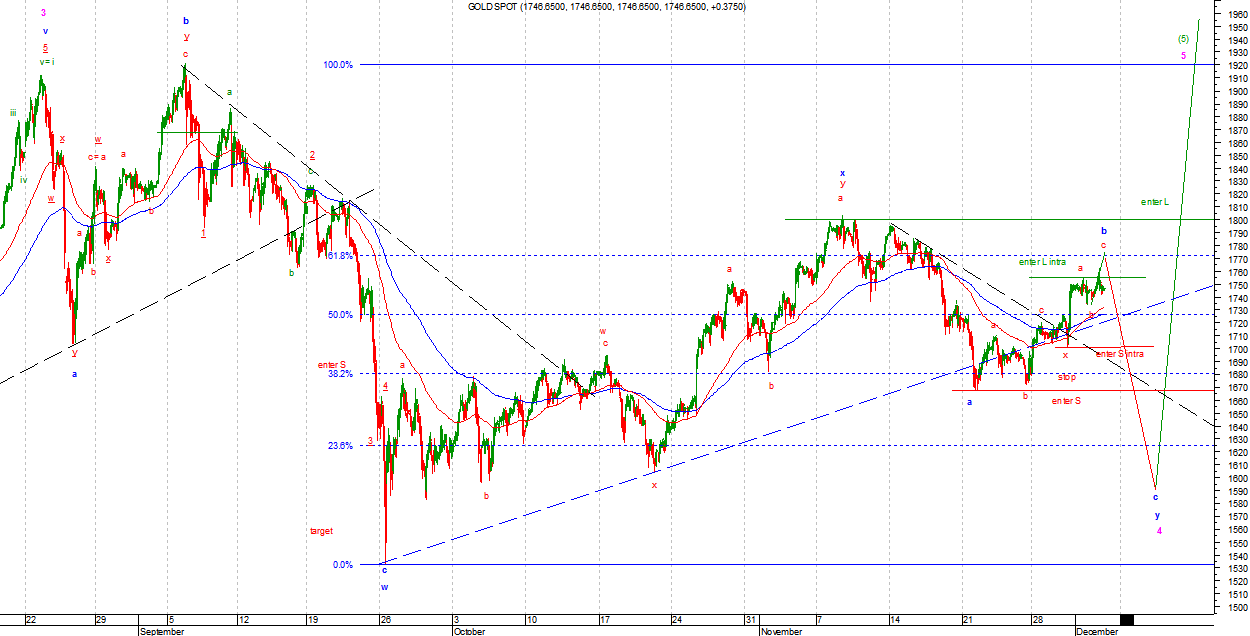1250x636 pixels.
Task: Click the green "enter L intra" annotation
Action: [x=1044, y=262]
